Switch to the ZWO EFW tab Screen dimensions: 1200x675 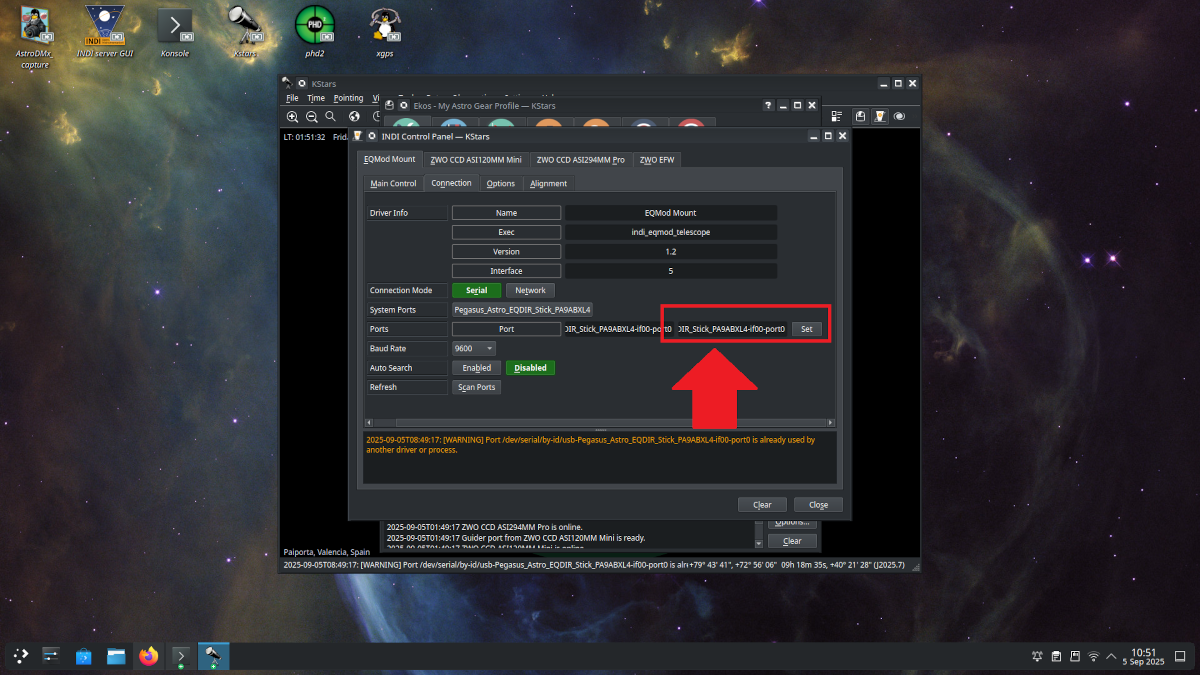(x=657, y=159)
